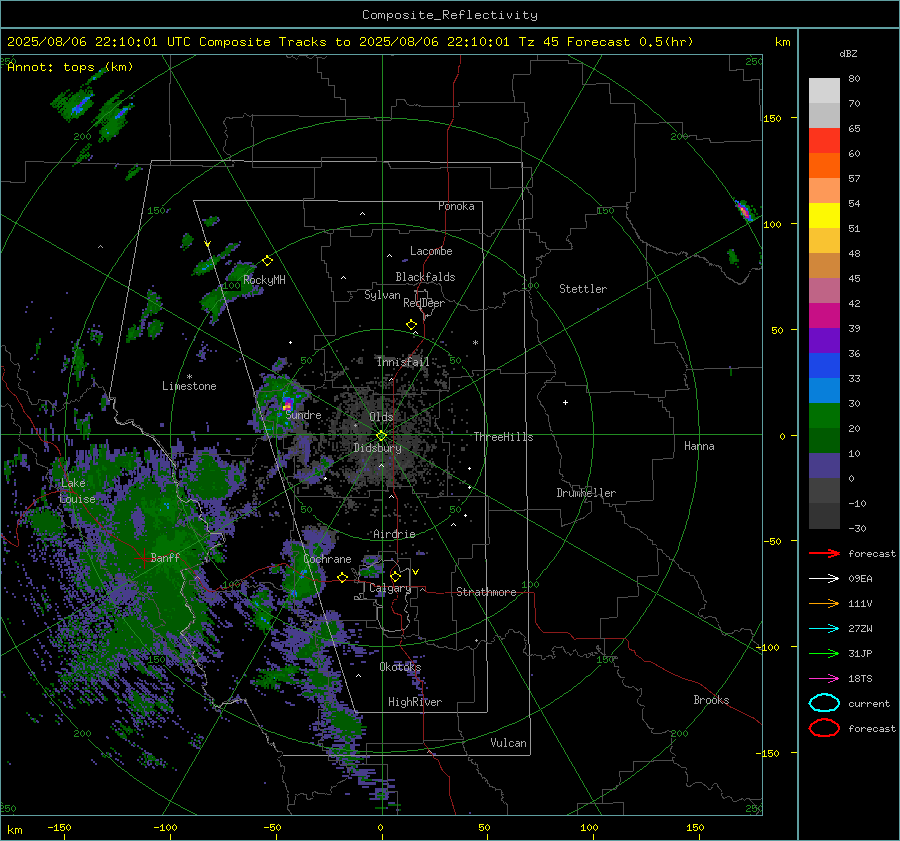Click the yellow diamond marker above Calgary
The image size is (900, 841).
point(395,576)
